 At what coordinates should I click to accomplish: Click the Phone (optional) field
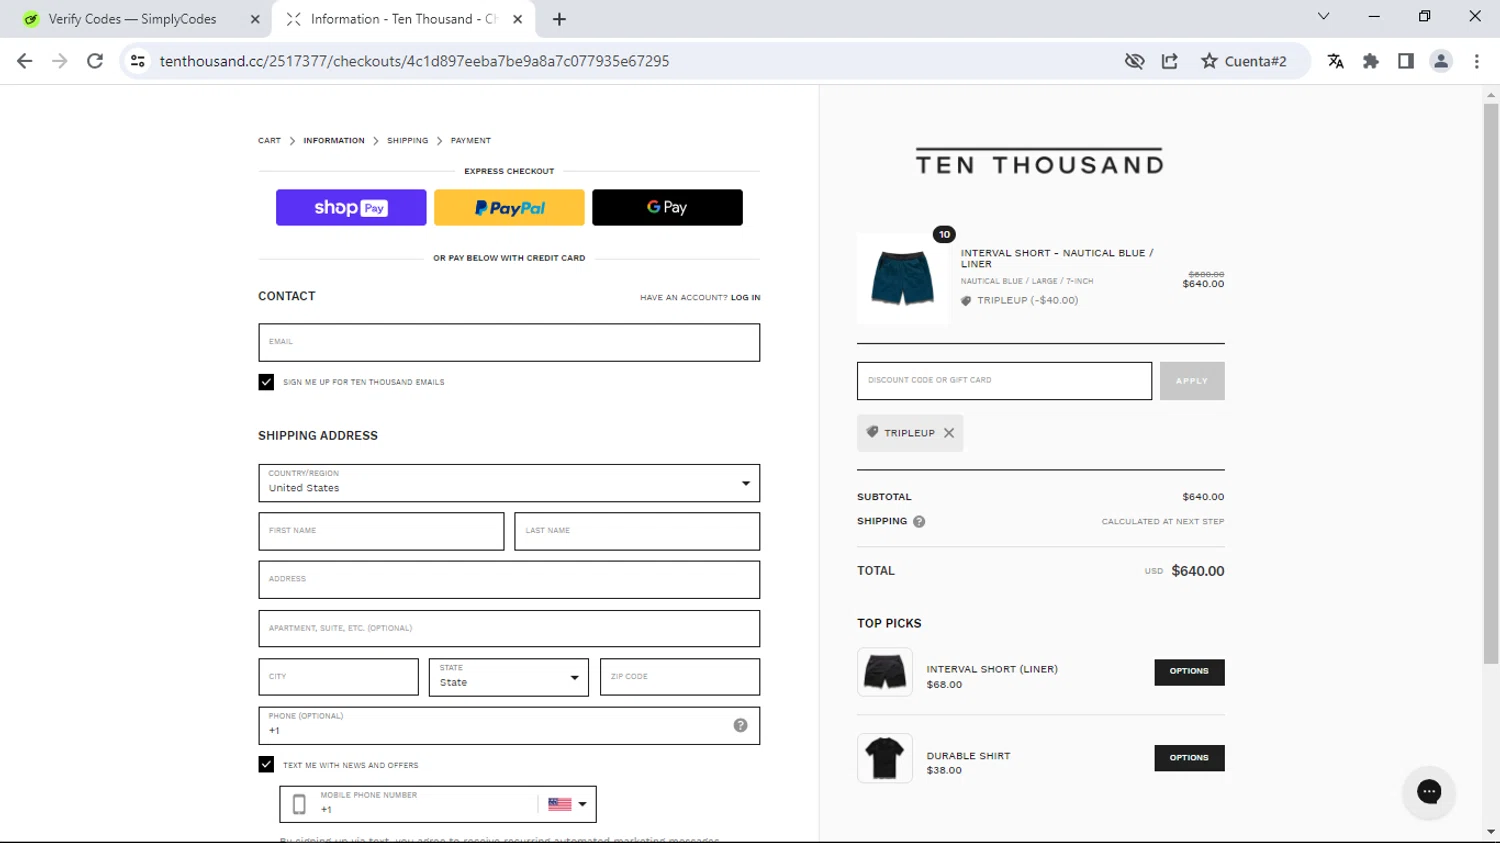coord(509,726)
